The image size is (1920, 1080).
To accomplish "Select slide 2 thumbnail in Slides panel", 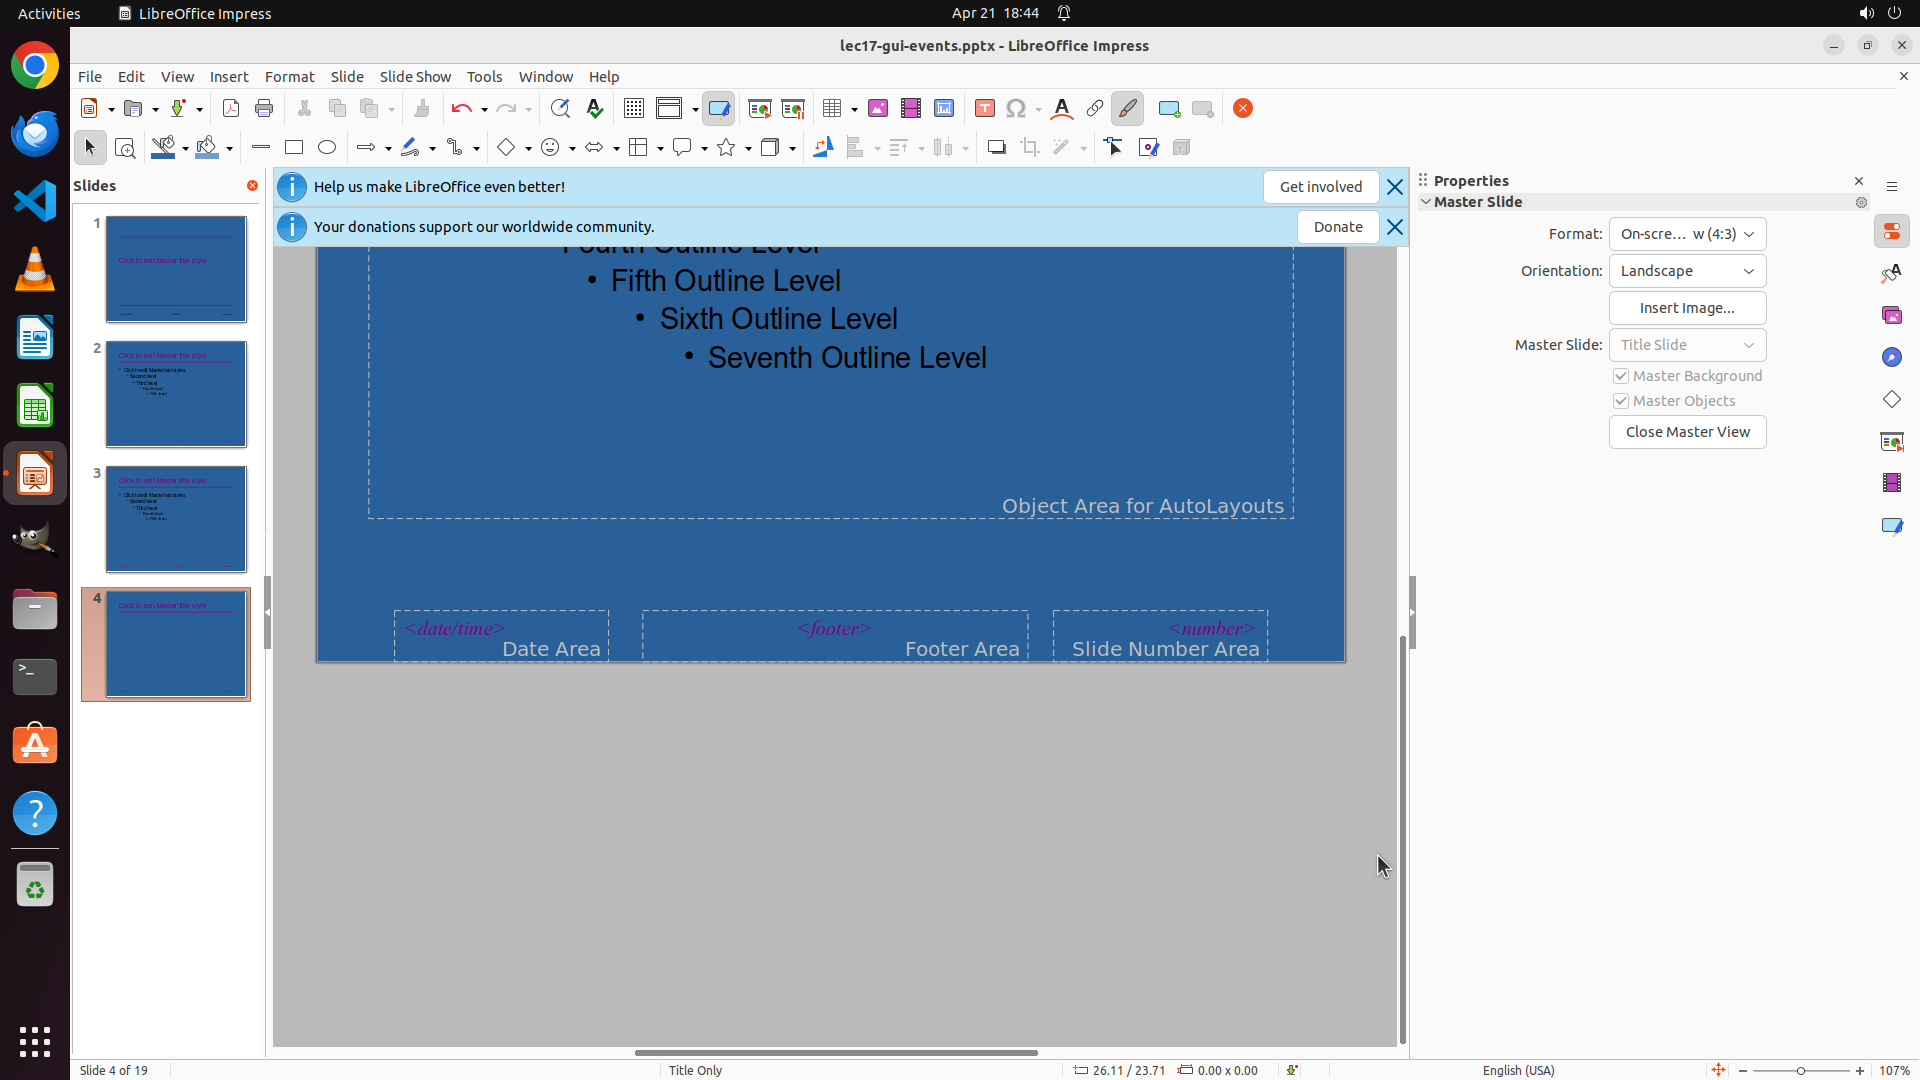I will [176, 394].
